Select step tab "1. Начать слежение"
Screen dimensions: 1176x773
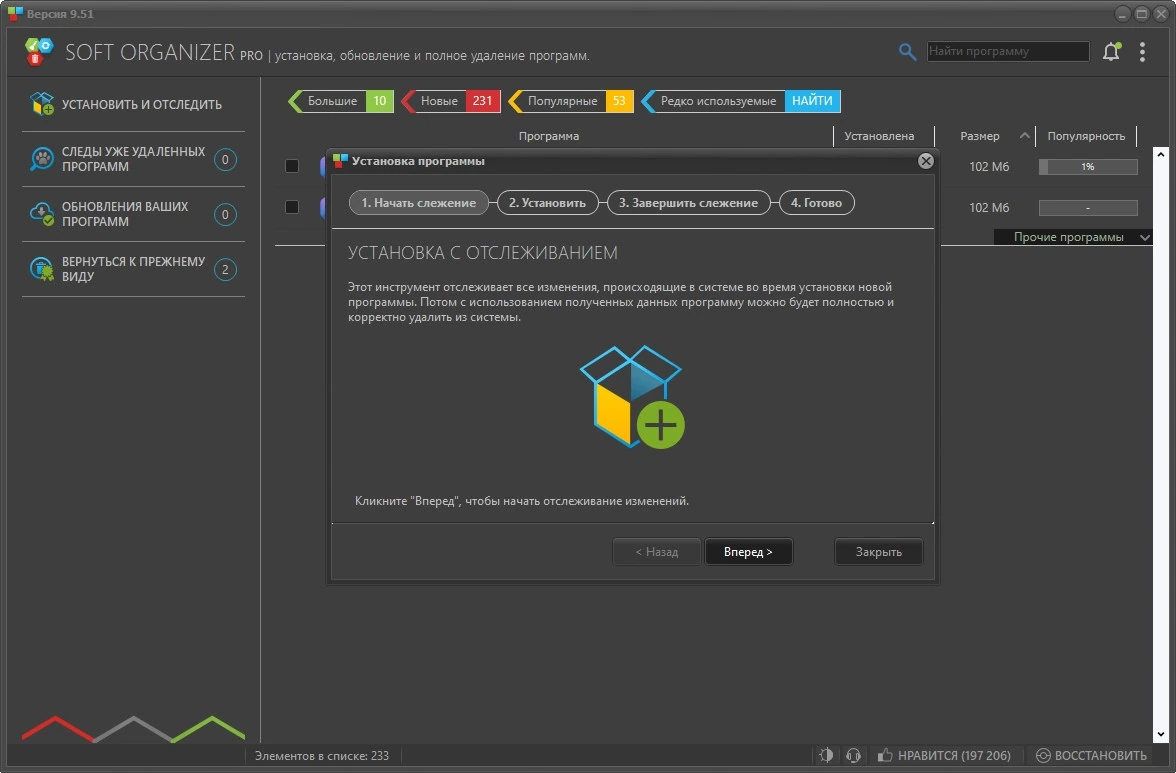418,202
